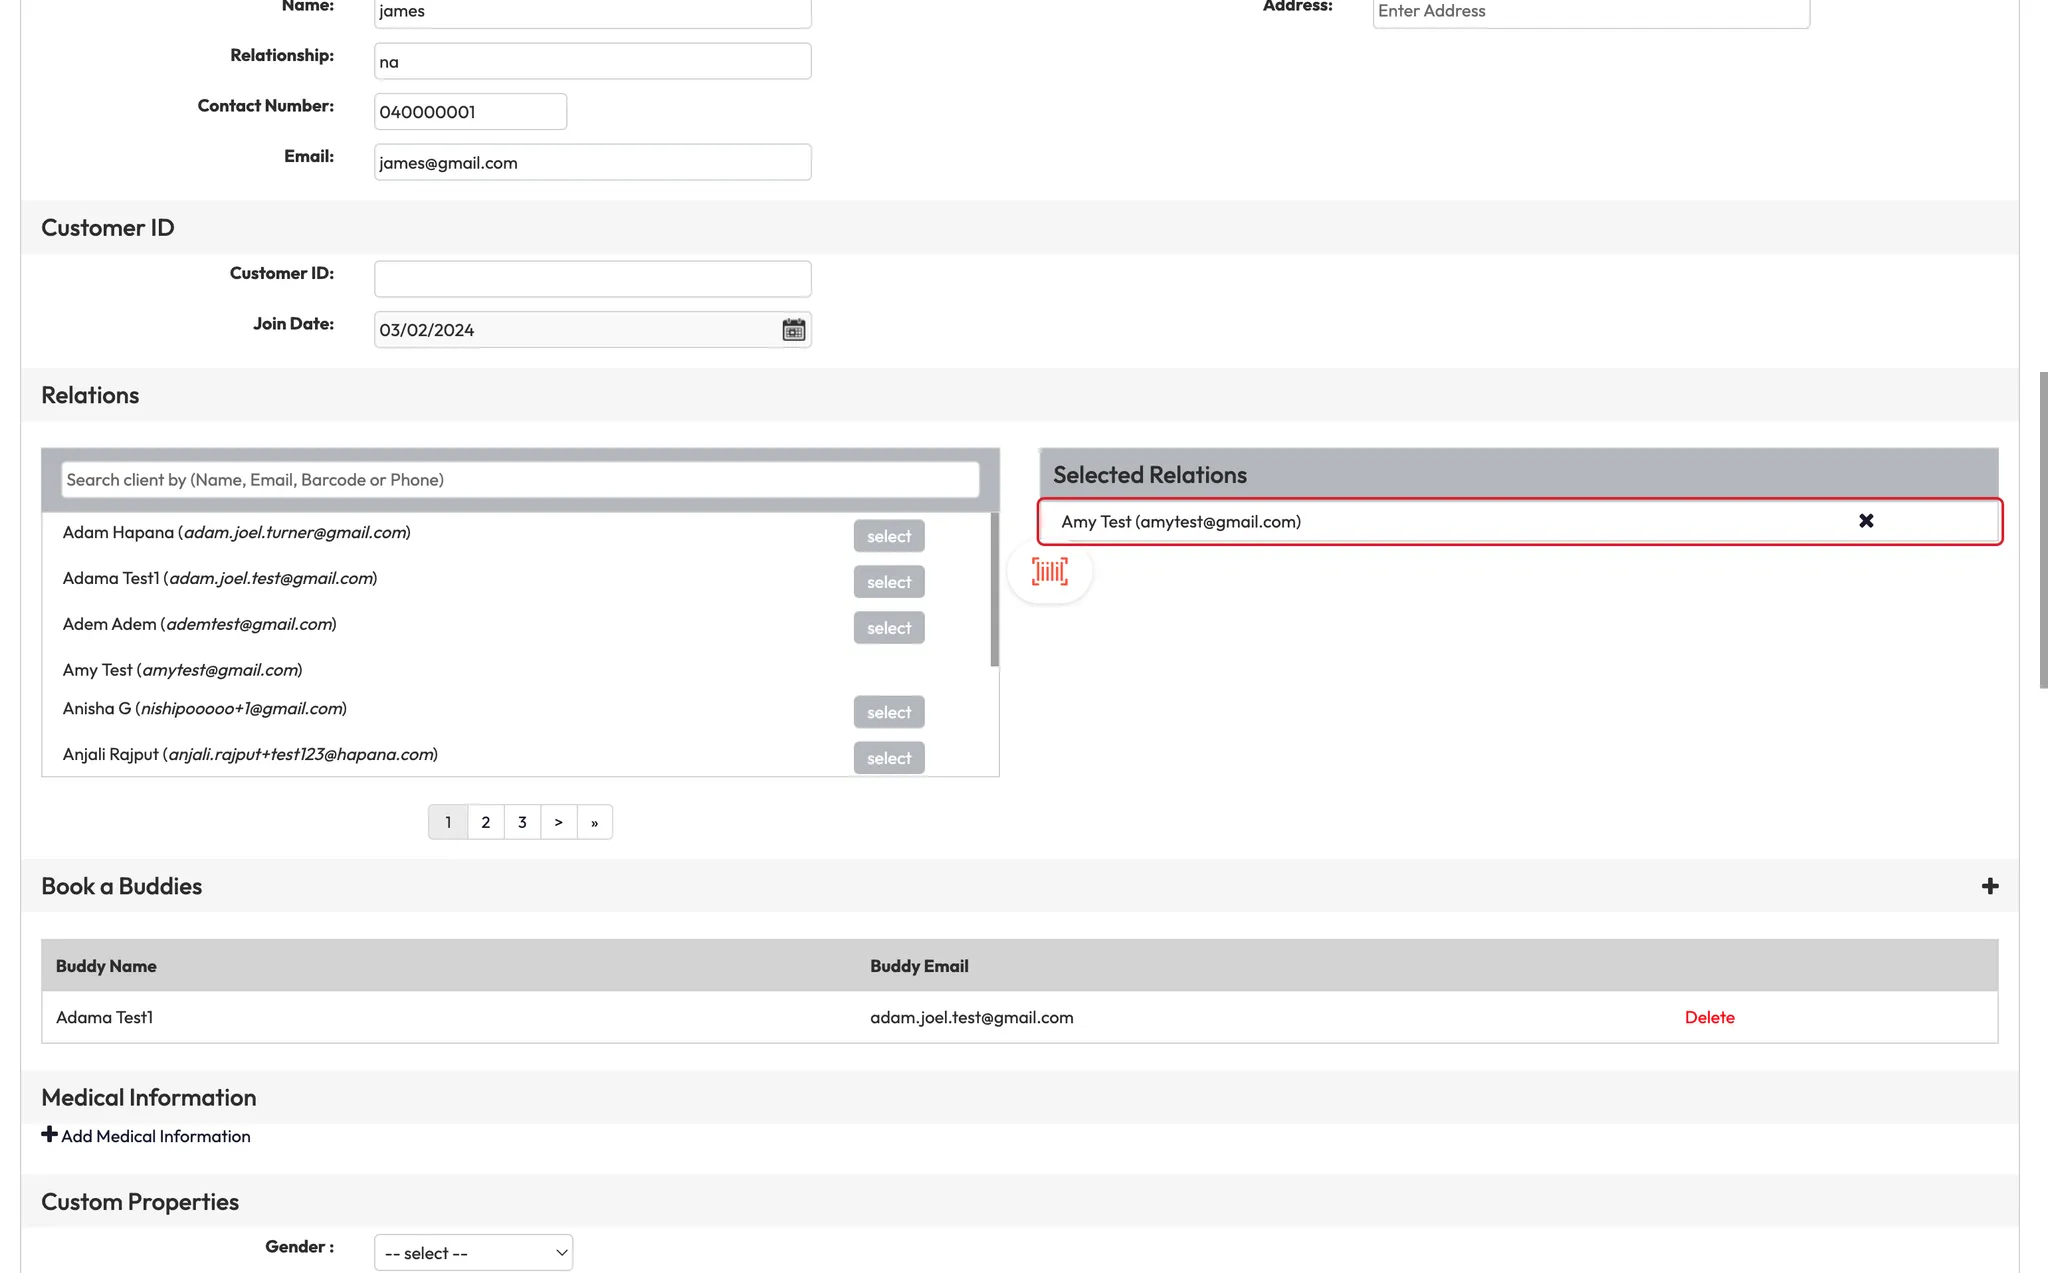Select Adama Test1 as relation
Screen dimensions: 2048x1273
(888, 582)
